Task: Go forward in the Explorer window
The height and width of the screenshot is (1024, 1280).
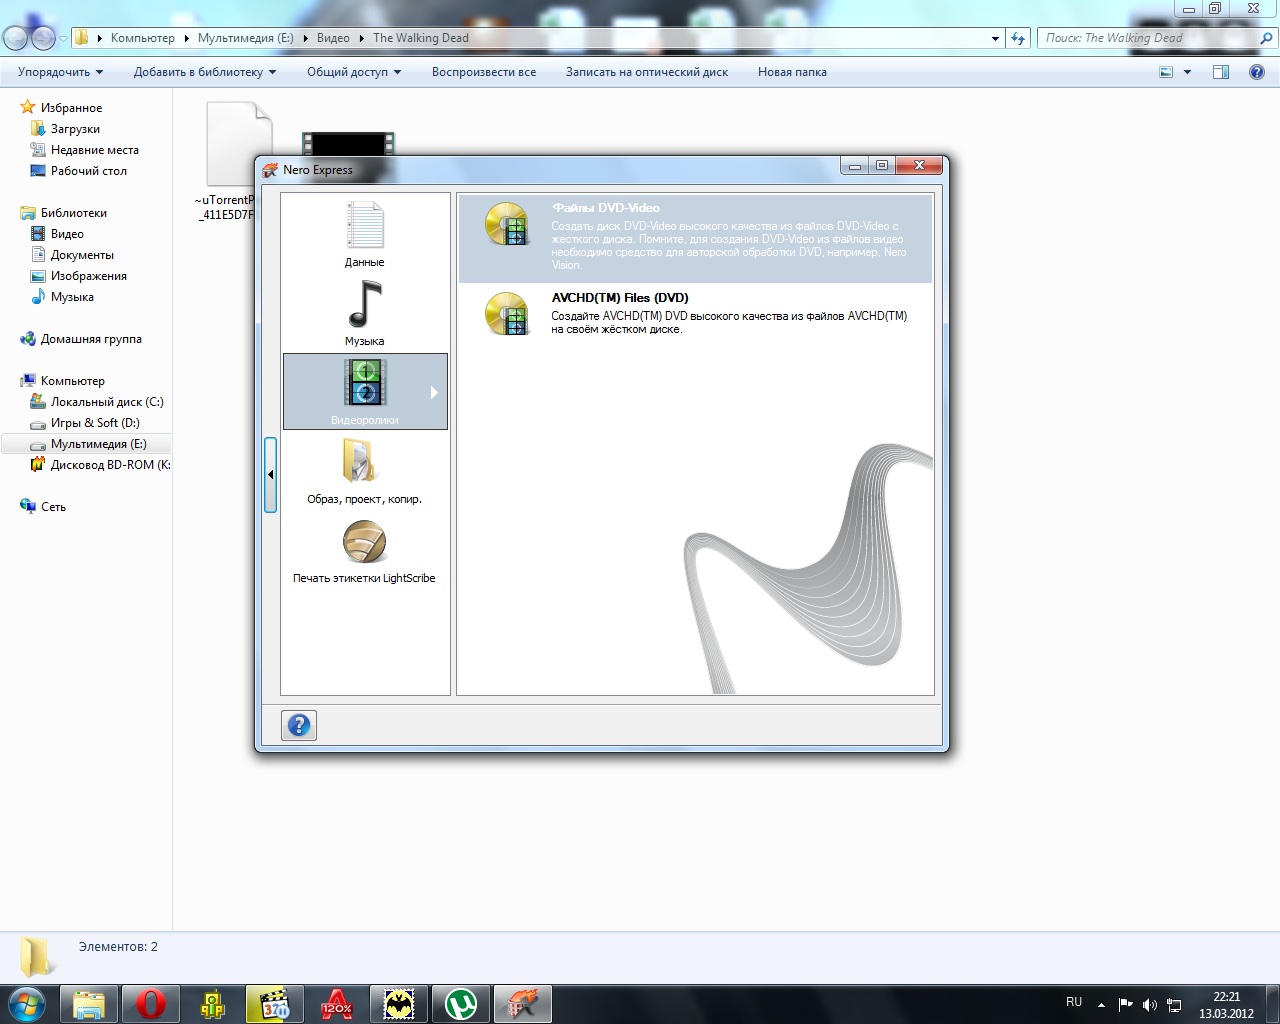Action: pos(43,38)
